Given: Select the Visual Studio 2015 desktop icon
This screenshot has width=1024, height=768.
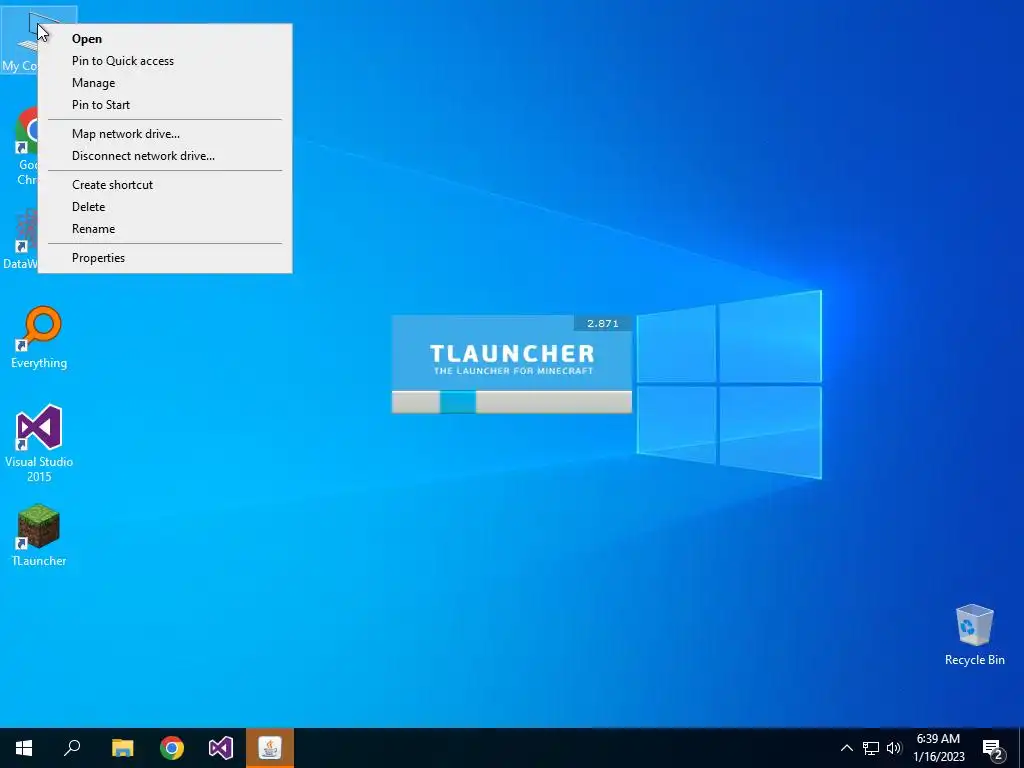Looking at the screenshot, I should [39, 443].
